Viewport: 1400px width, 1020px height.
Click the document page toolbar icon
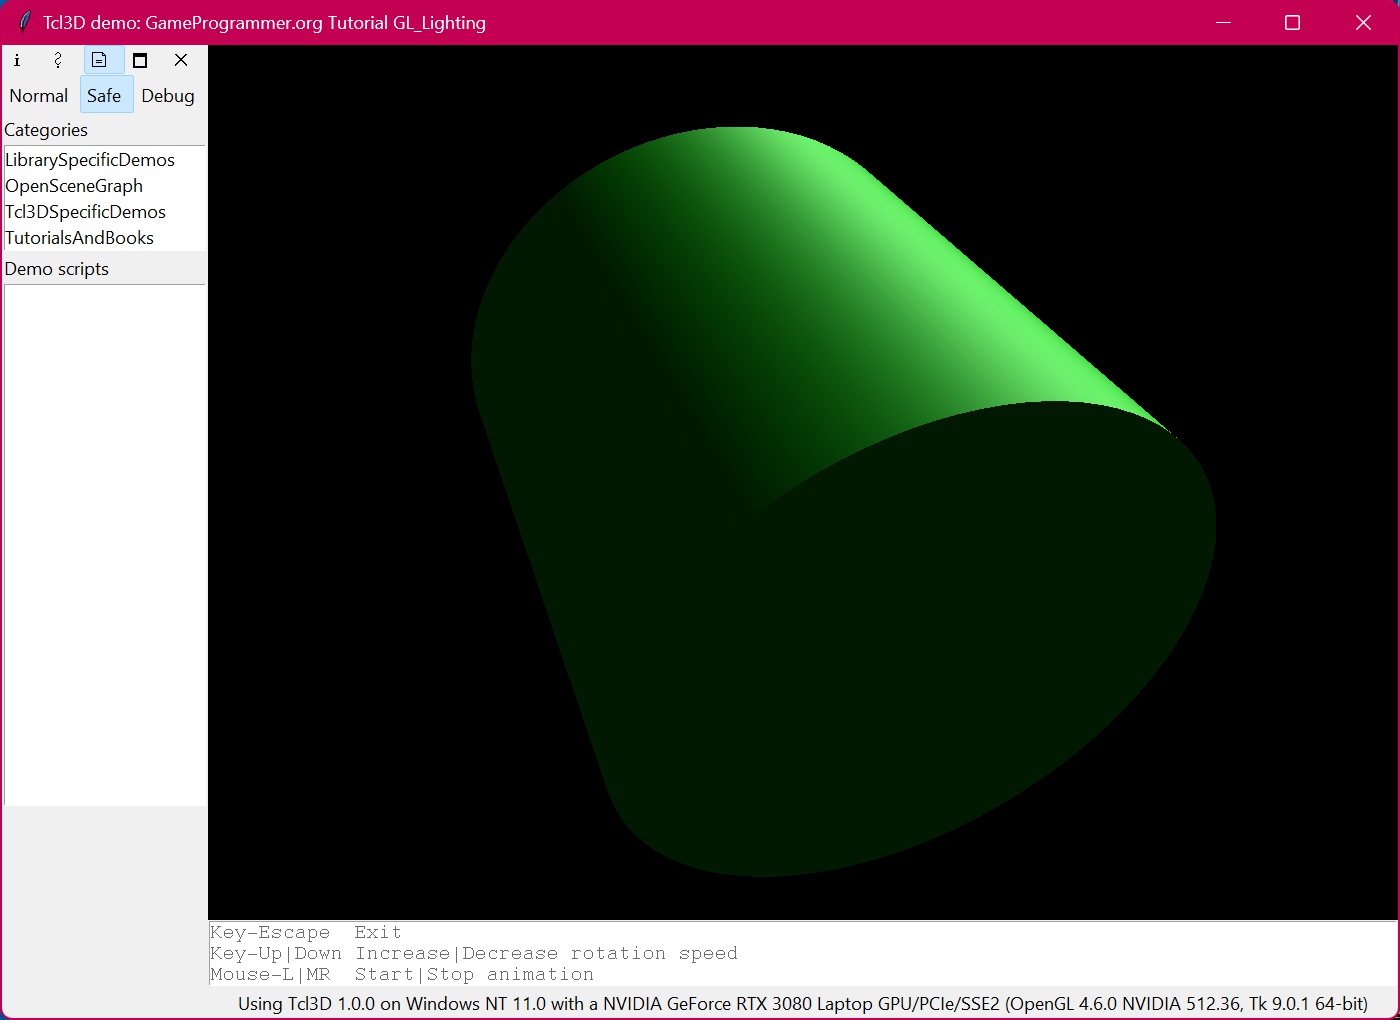click(99, 60)
